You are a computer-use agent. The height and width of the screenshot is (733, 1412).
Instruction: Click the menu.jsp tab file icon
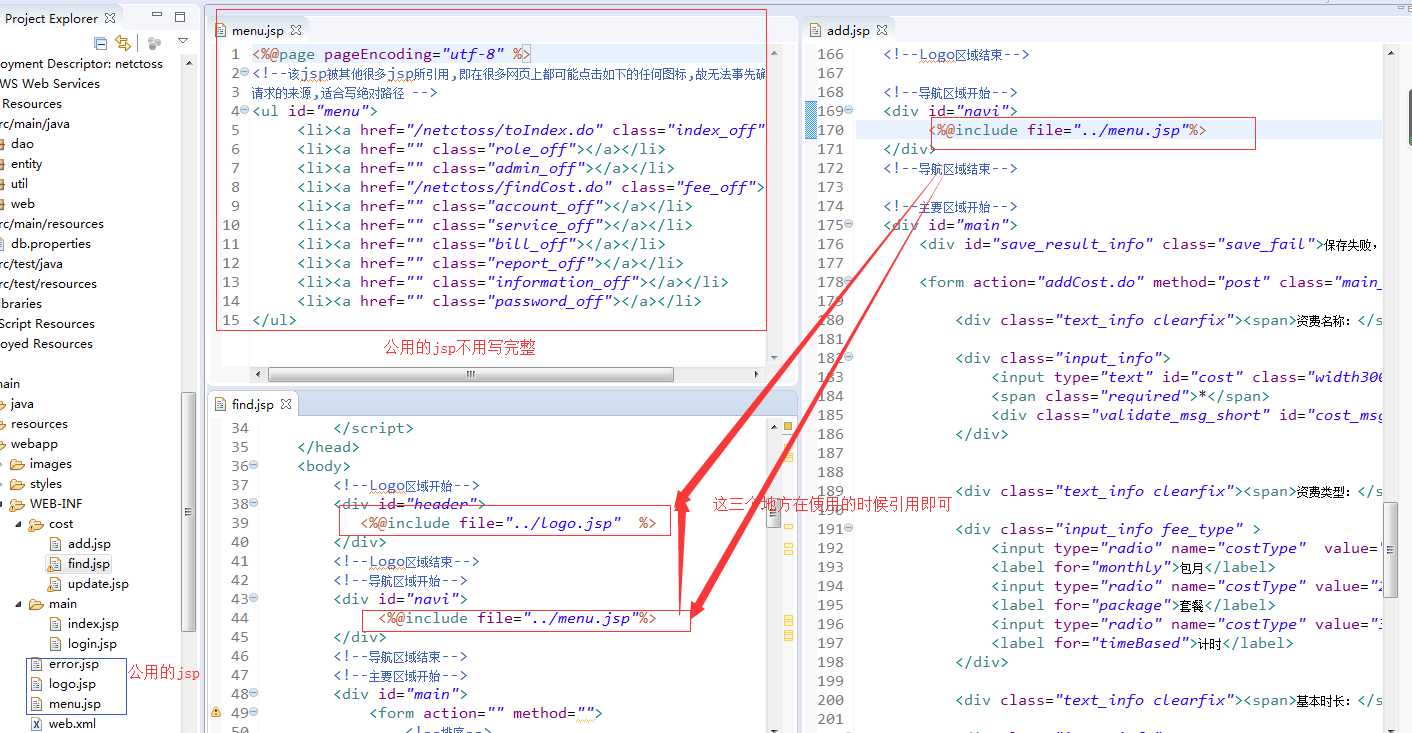coord(222,31)
